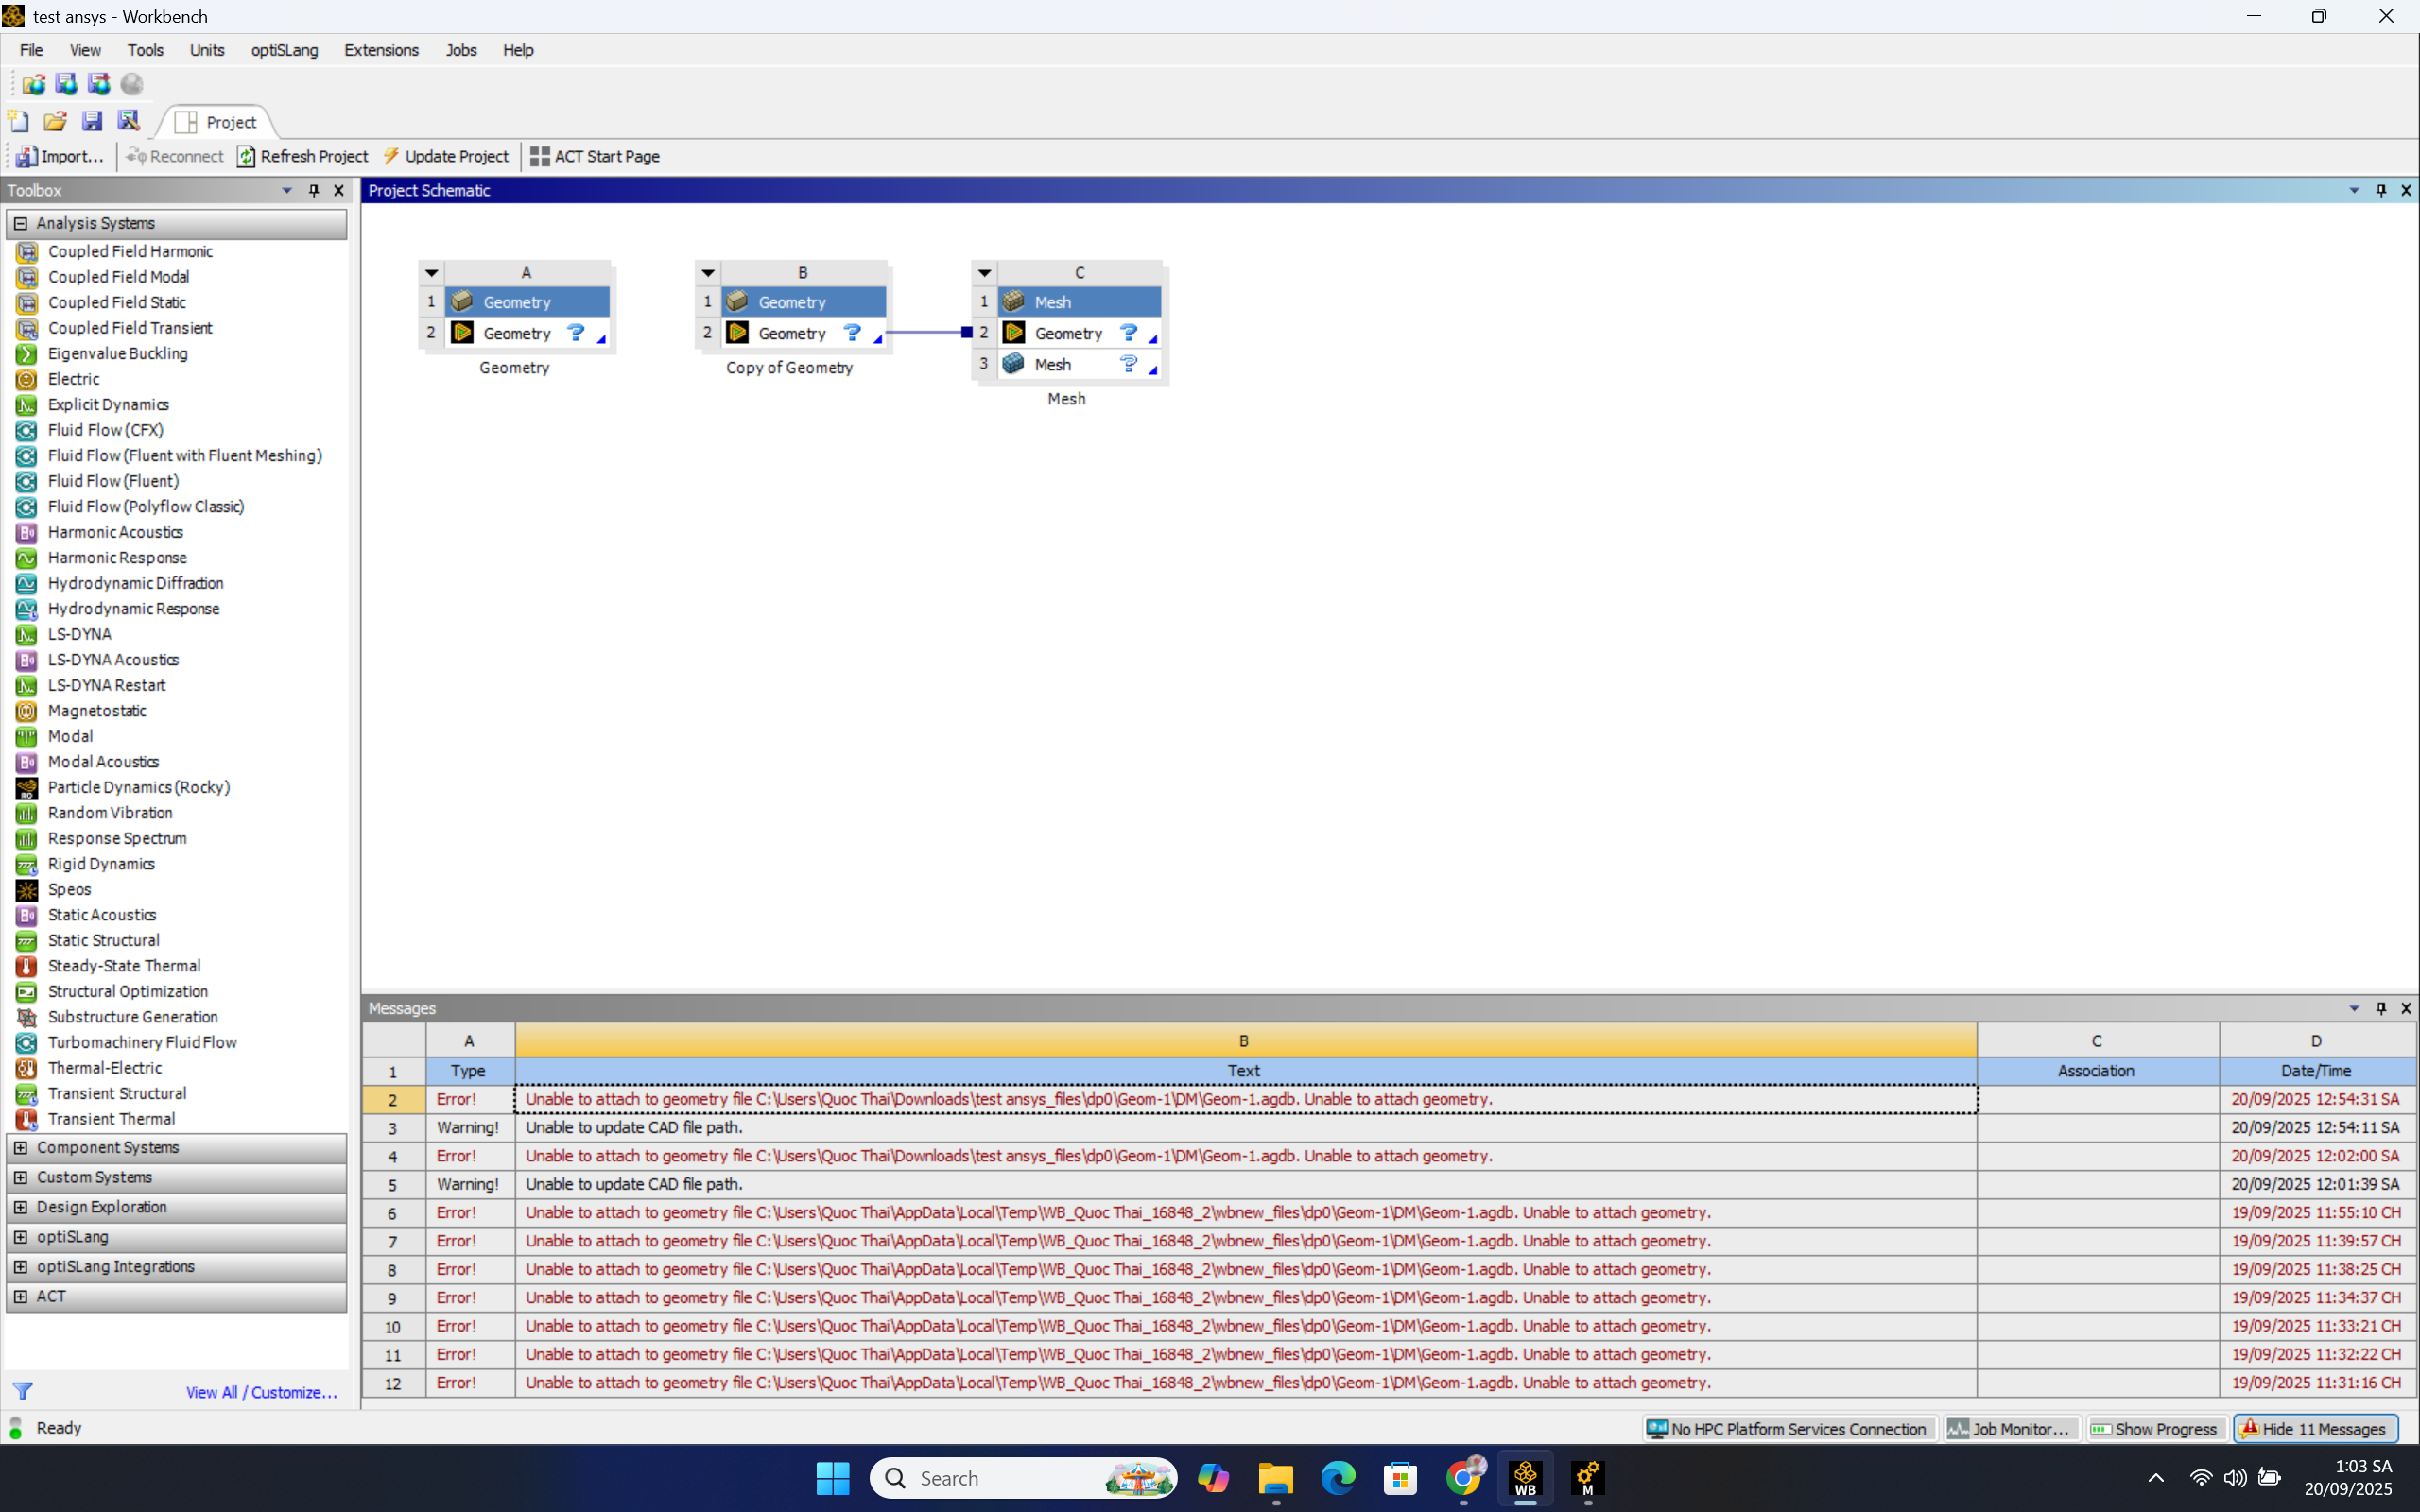
Task: Open system B dropdown arrow
Action: tap(708, 272)
